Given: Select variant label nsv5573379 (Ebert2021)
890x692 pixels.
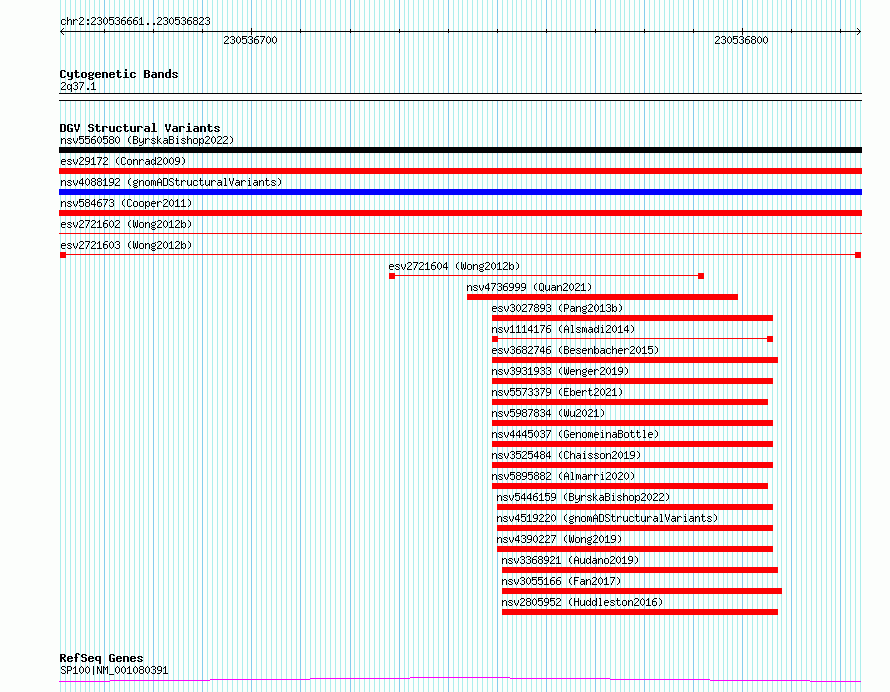Looking at the screenshot, I should [x=557, y=392].
